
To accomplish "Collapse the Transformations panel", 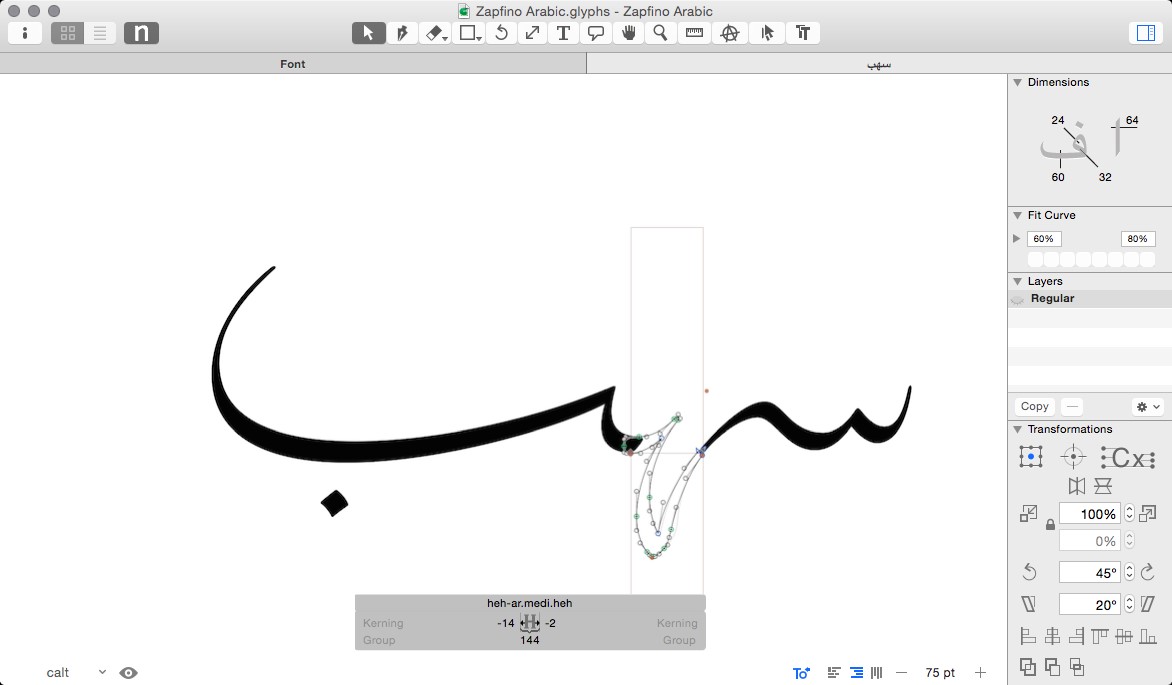I will (1017, 428).
